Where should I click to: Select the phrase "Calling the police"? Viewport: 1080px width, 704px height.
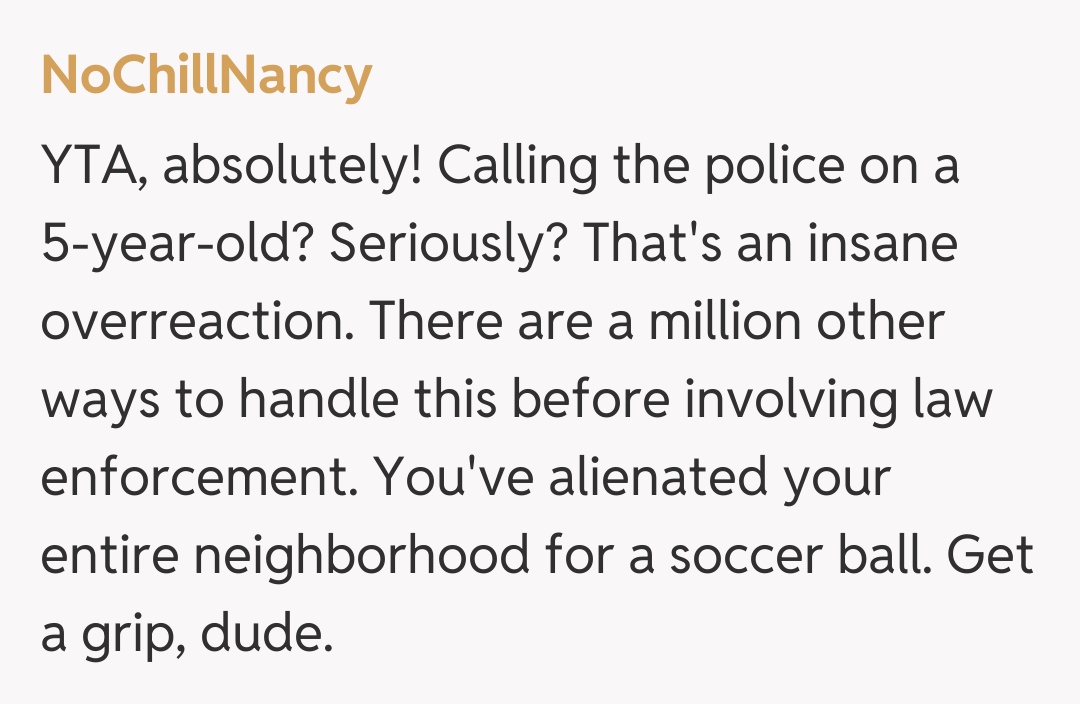(640, 167)
